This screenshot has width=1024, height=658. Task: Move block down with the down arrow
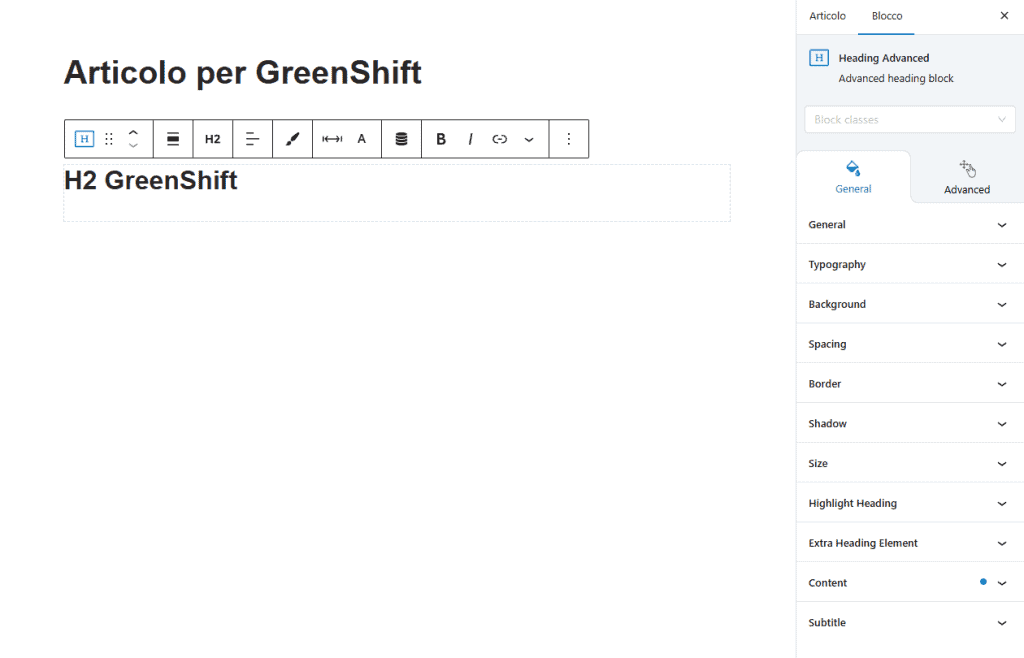(x=133, y=146)
